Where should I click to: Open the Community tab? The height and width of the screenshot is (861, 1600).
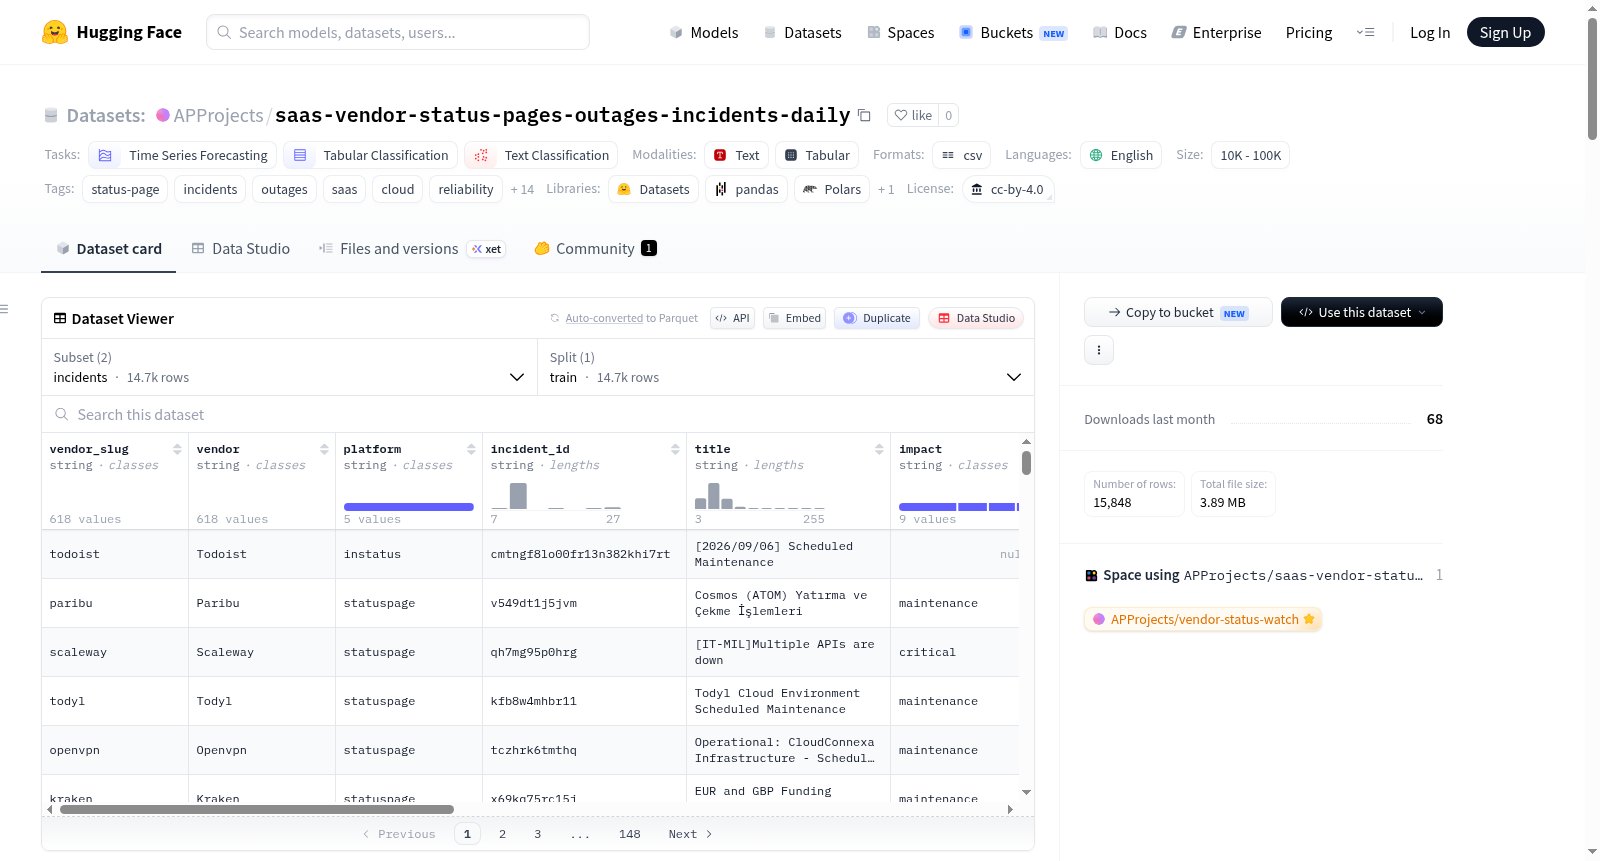(x=595, y=249)
